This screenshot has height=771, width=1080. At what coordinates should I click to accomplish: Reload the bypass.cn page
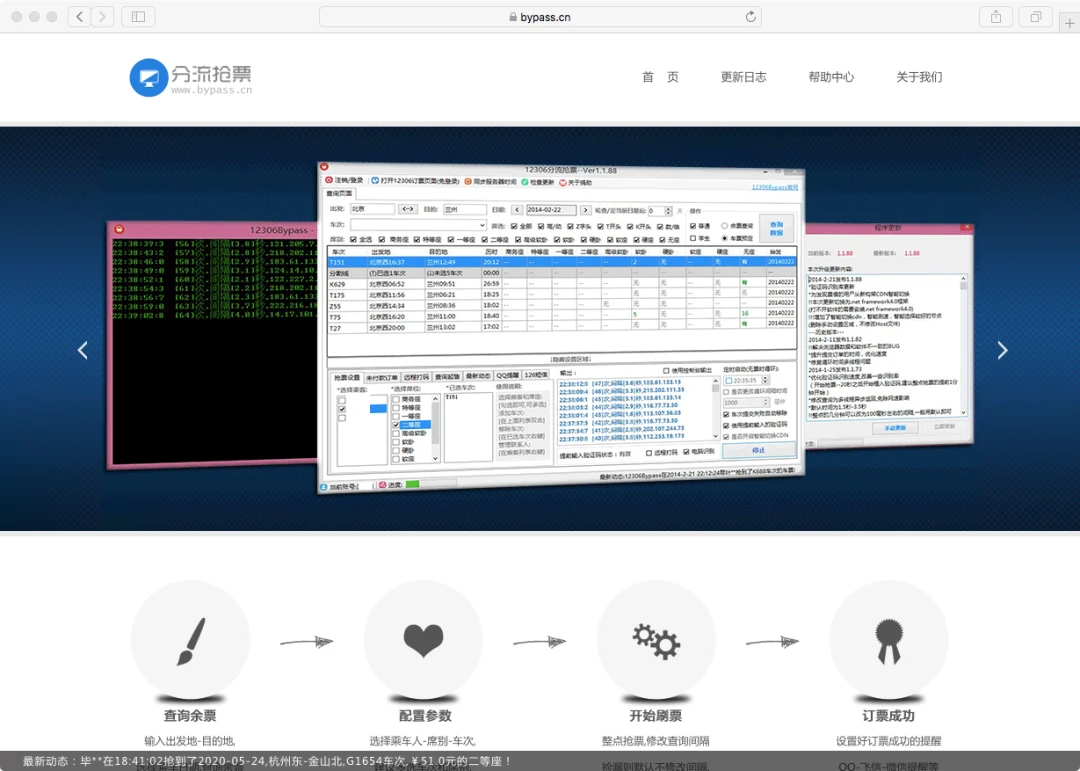click(x=750, y=17)
